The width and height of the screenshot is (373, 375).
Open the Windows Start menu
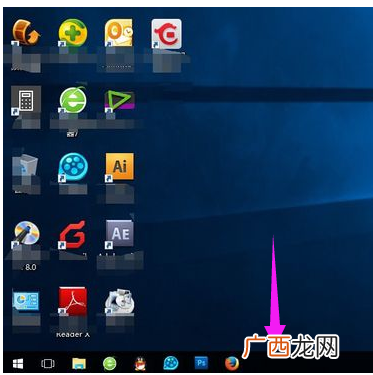click(18, 364)
